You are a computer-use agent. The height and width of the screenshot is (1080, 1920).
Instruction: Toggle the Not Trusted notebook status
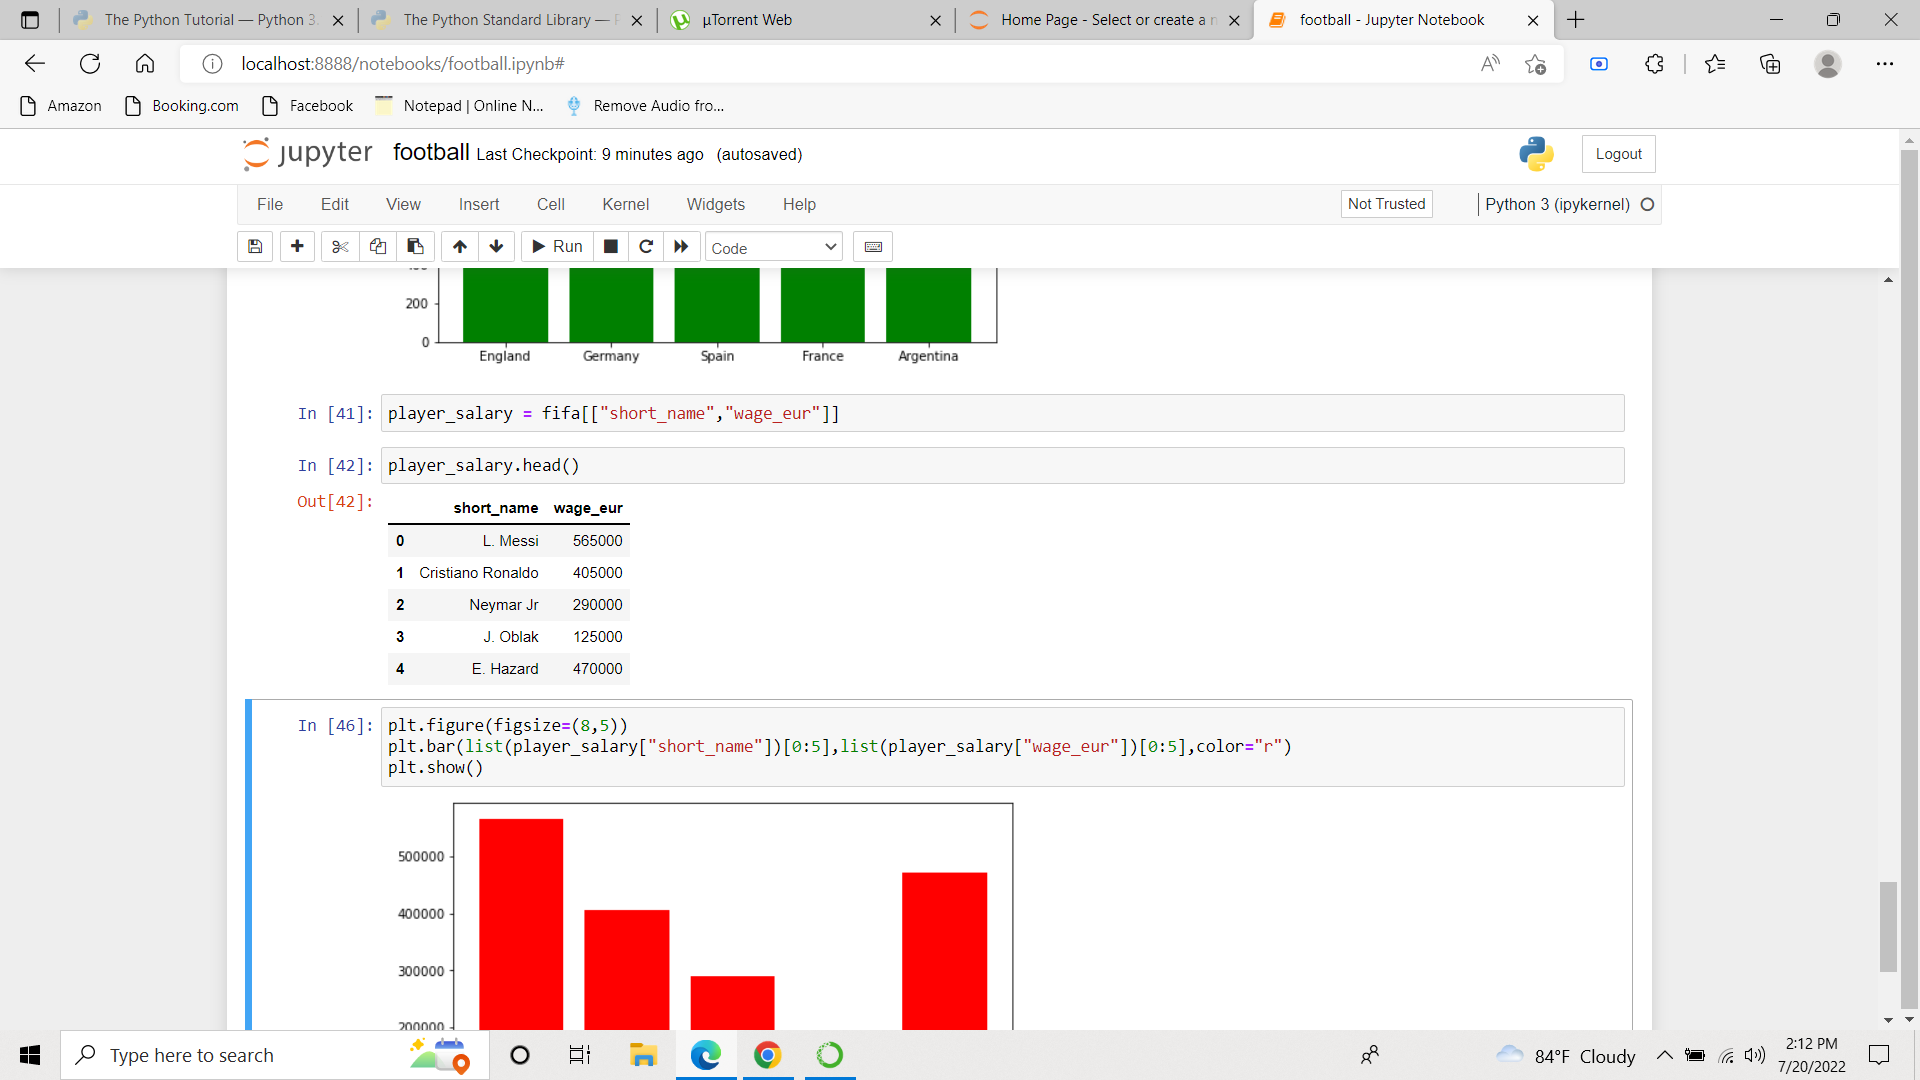pyautogui.click(x=1386, y=204)
